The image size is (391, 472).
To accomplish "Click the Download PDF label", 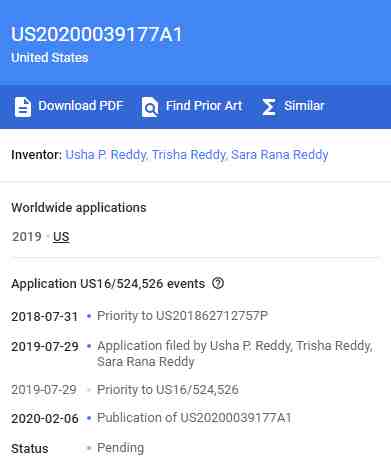I will (x=81, y=106).
